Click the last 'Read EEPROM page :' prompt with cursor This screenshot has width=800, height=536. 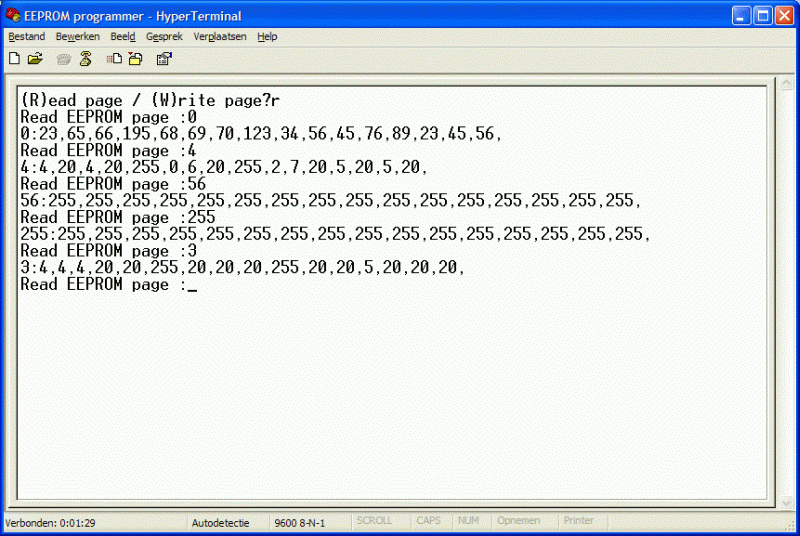tap(109, 285)
